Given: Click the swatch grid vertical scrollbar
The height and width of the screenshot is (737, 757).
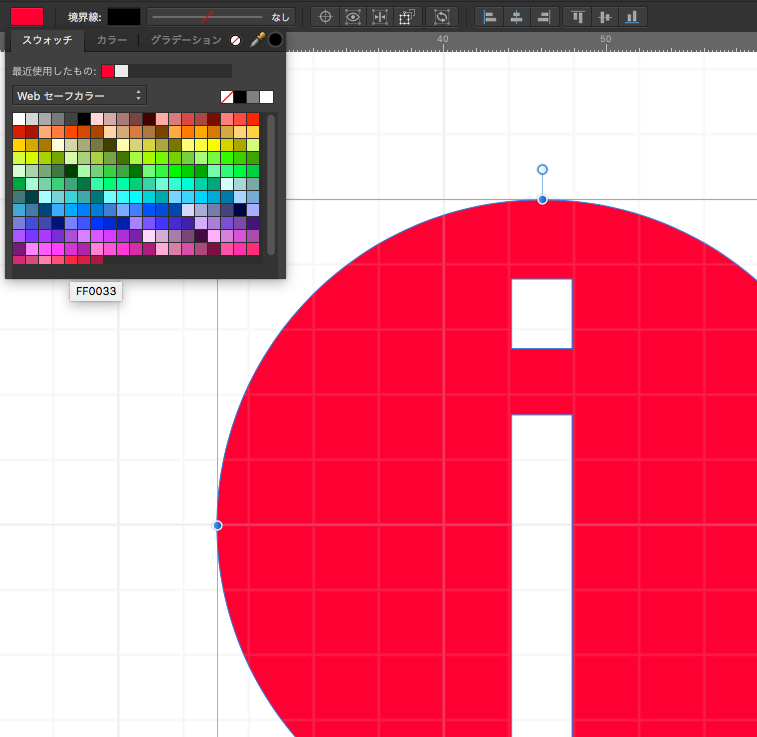Looking at the screenshot, I should click(271, 184).
